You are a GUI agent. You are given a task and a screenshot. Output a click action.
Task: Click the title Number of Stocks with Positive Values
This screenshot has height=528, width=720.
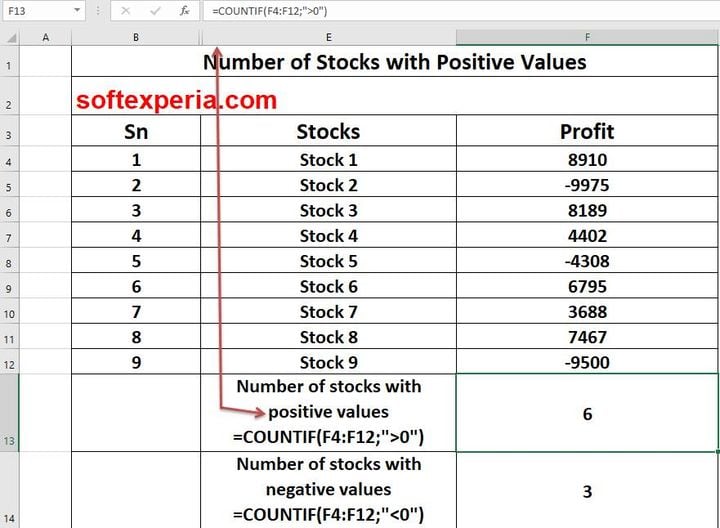coord(394,62)
